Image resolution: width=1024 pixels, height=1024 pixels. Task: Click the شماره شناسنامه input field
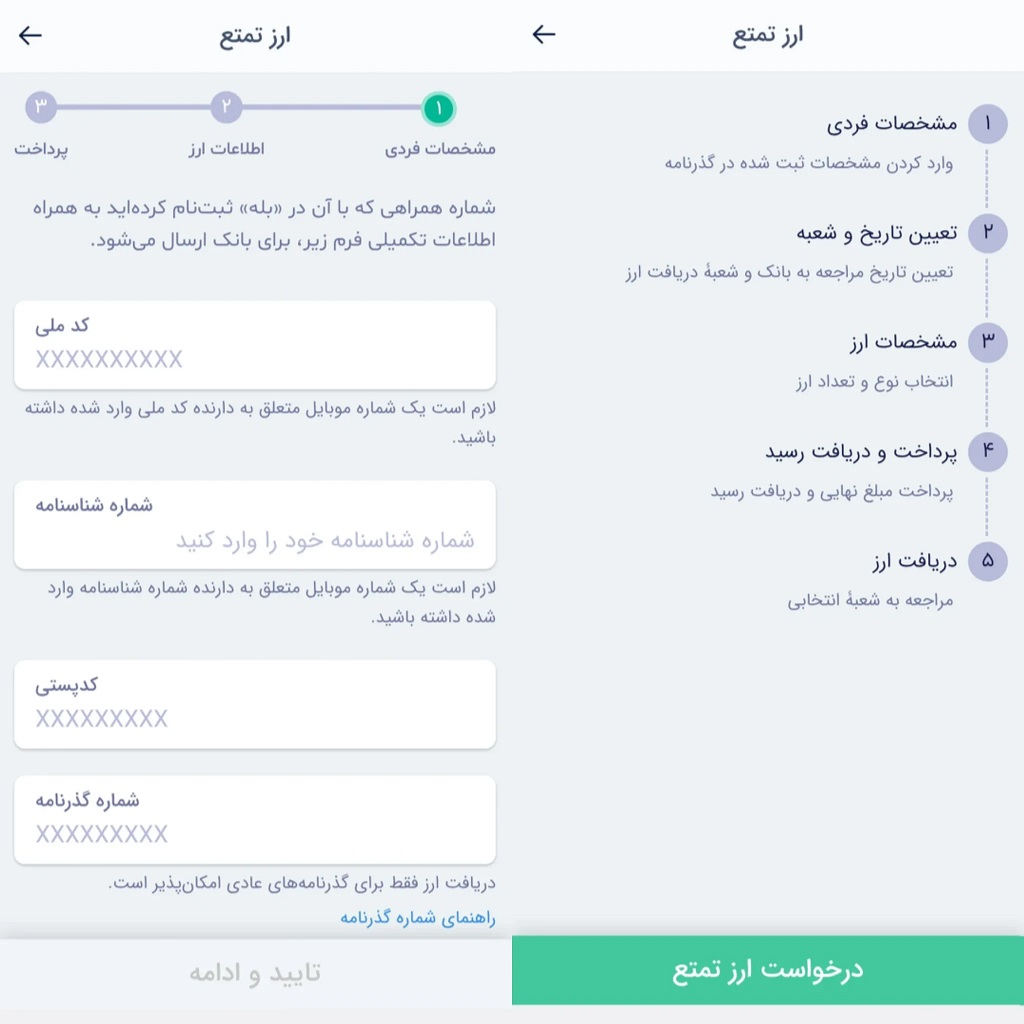(x=255, y=524)
